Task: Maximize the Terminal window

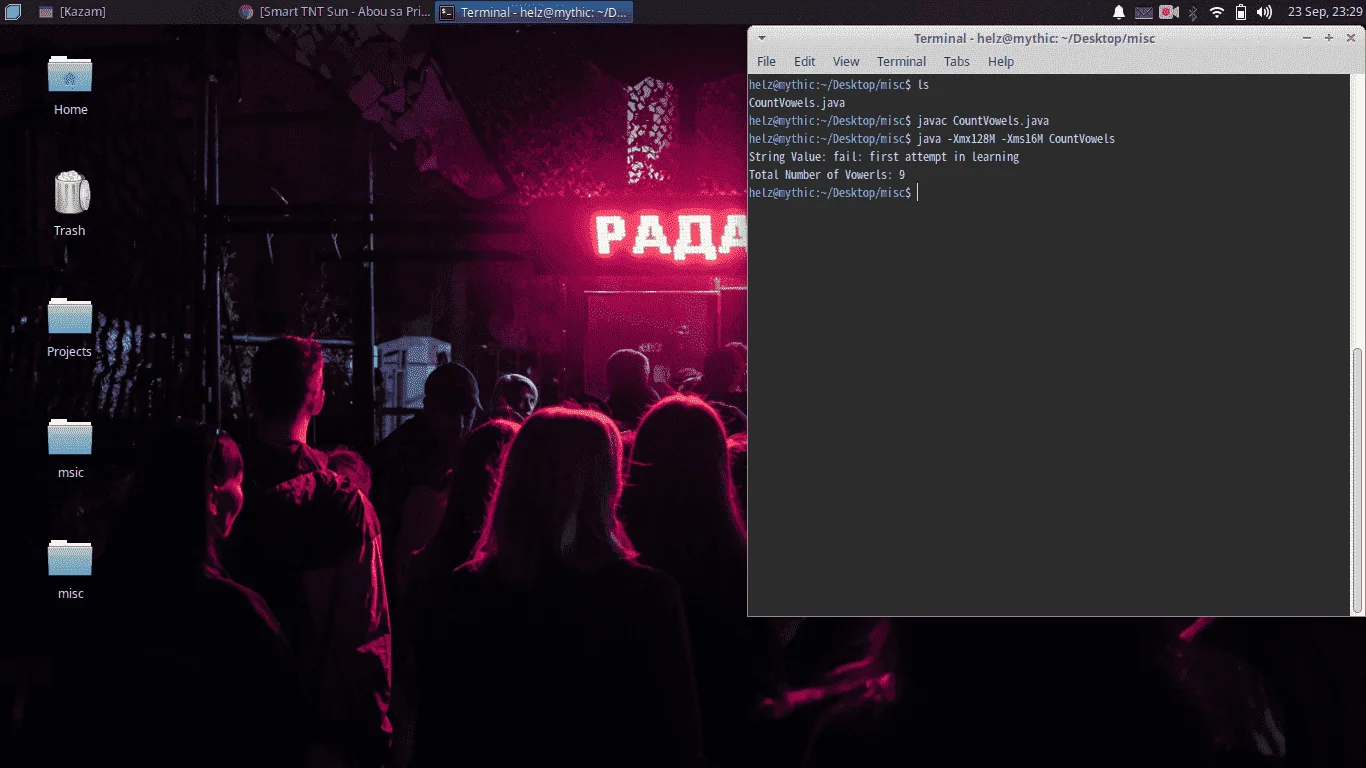Action: 1329,38
